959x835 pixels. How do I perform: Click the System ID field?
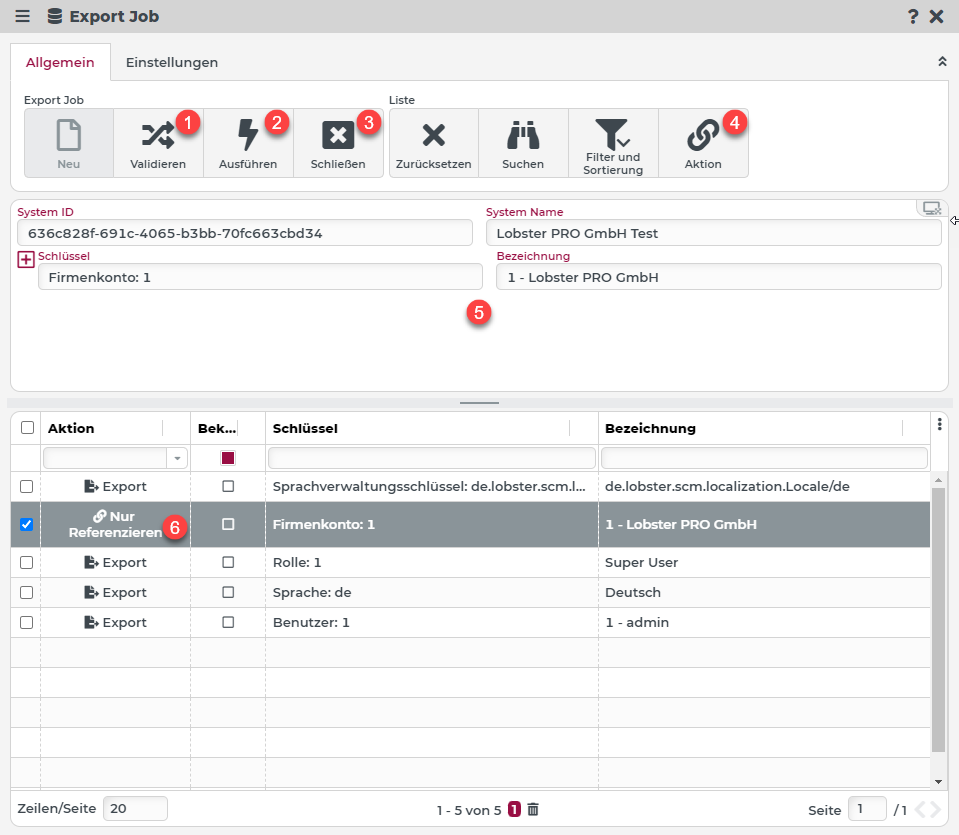245,233
